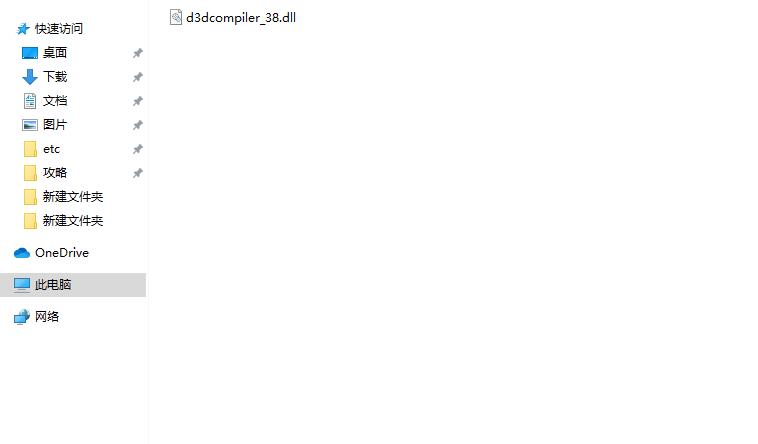Open Pictures (图片) via its picture icon
This screenshot has height=444, width=758.
(29, 125)
